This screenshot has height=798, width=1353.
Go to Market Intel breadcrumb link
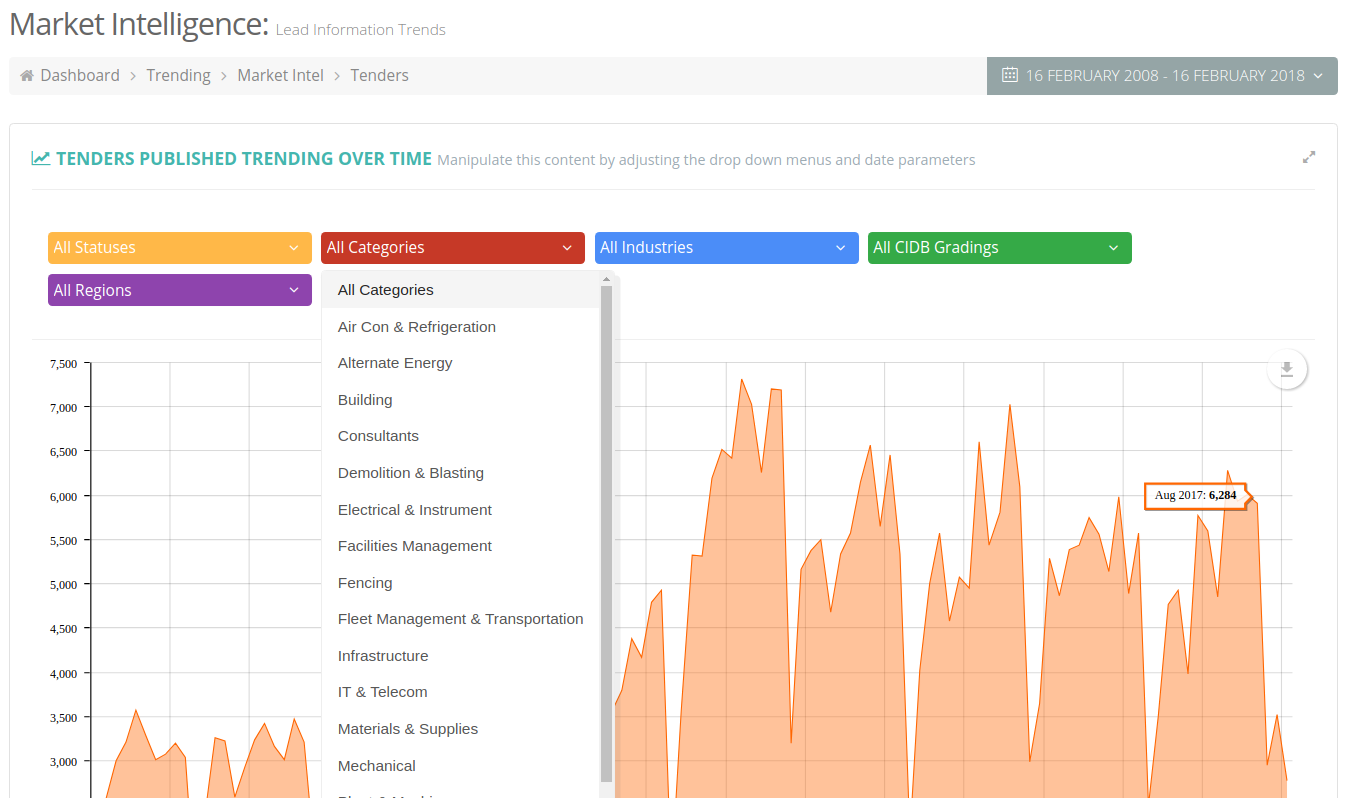[x=280, y=76]
